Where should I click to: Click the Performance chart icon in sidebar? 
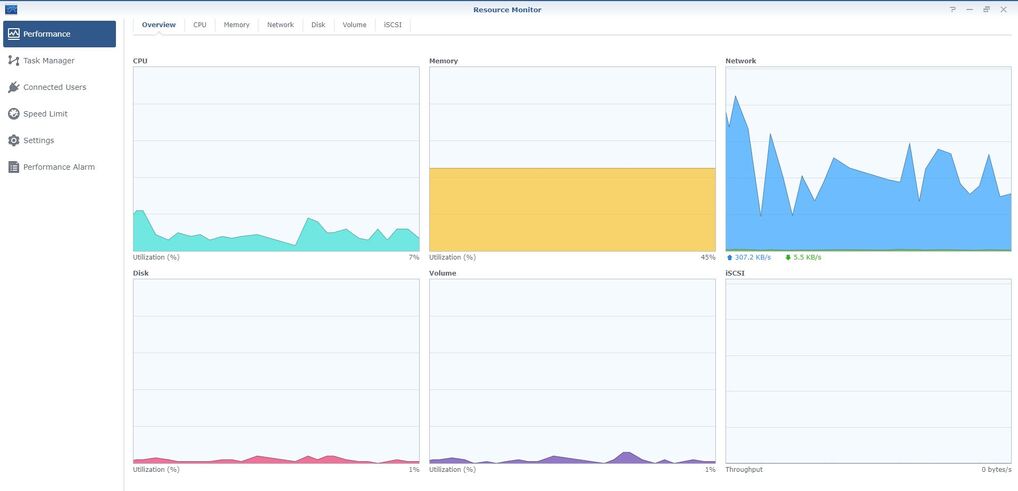coord(14,34)
